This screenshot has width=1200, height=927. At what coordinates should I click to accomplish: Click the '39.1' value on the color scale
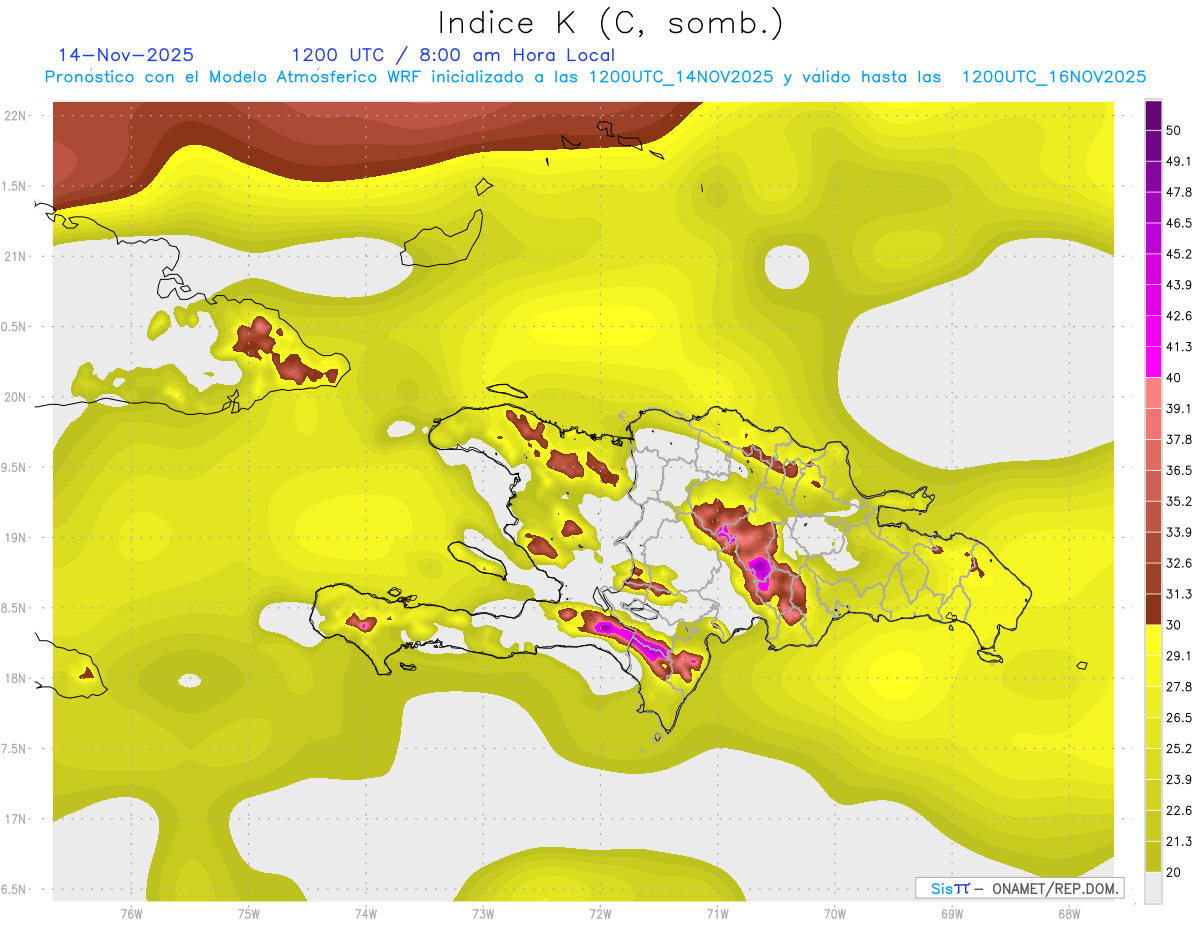pos(1179,409)
